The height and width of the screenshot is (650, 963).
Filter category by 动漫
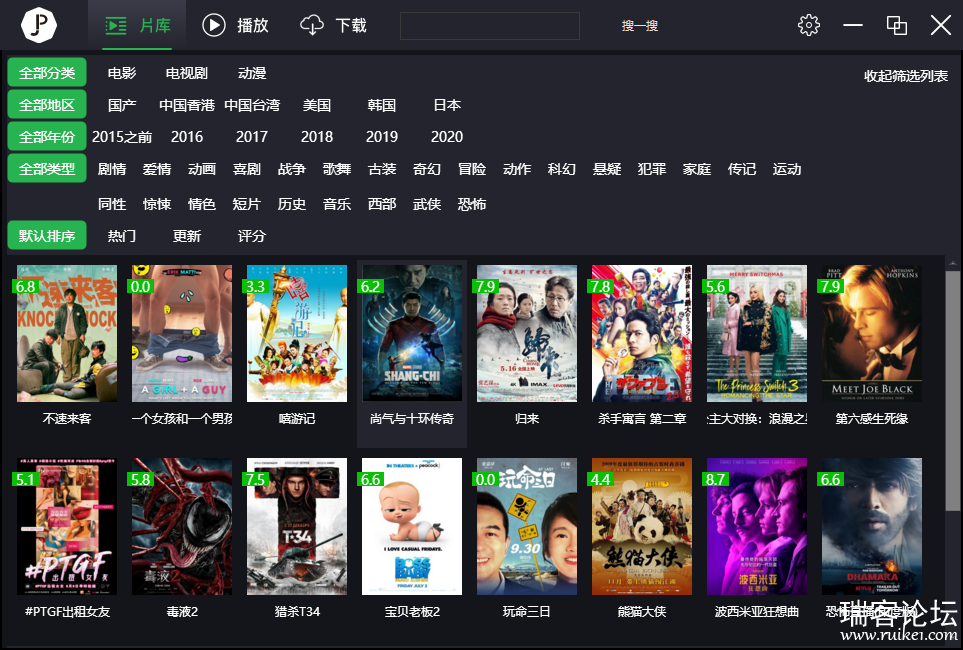click(x=252, y=73)
